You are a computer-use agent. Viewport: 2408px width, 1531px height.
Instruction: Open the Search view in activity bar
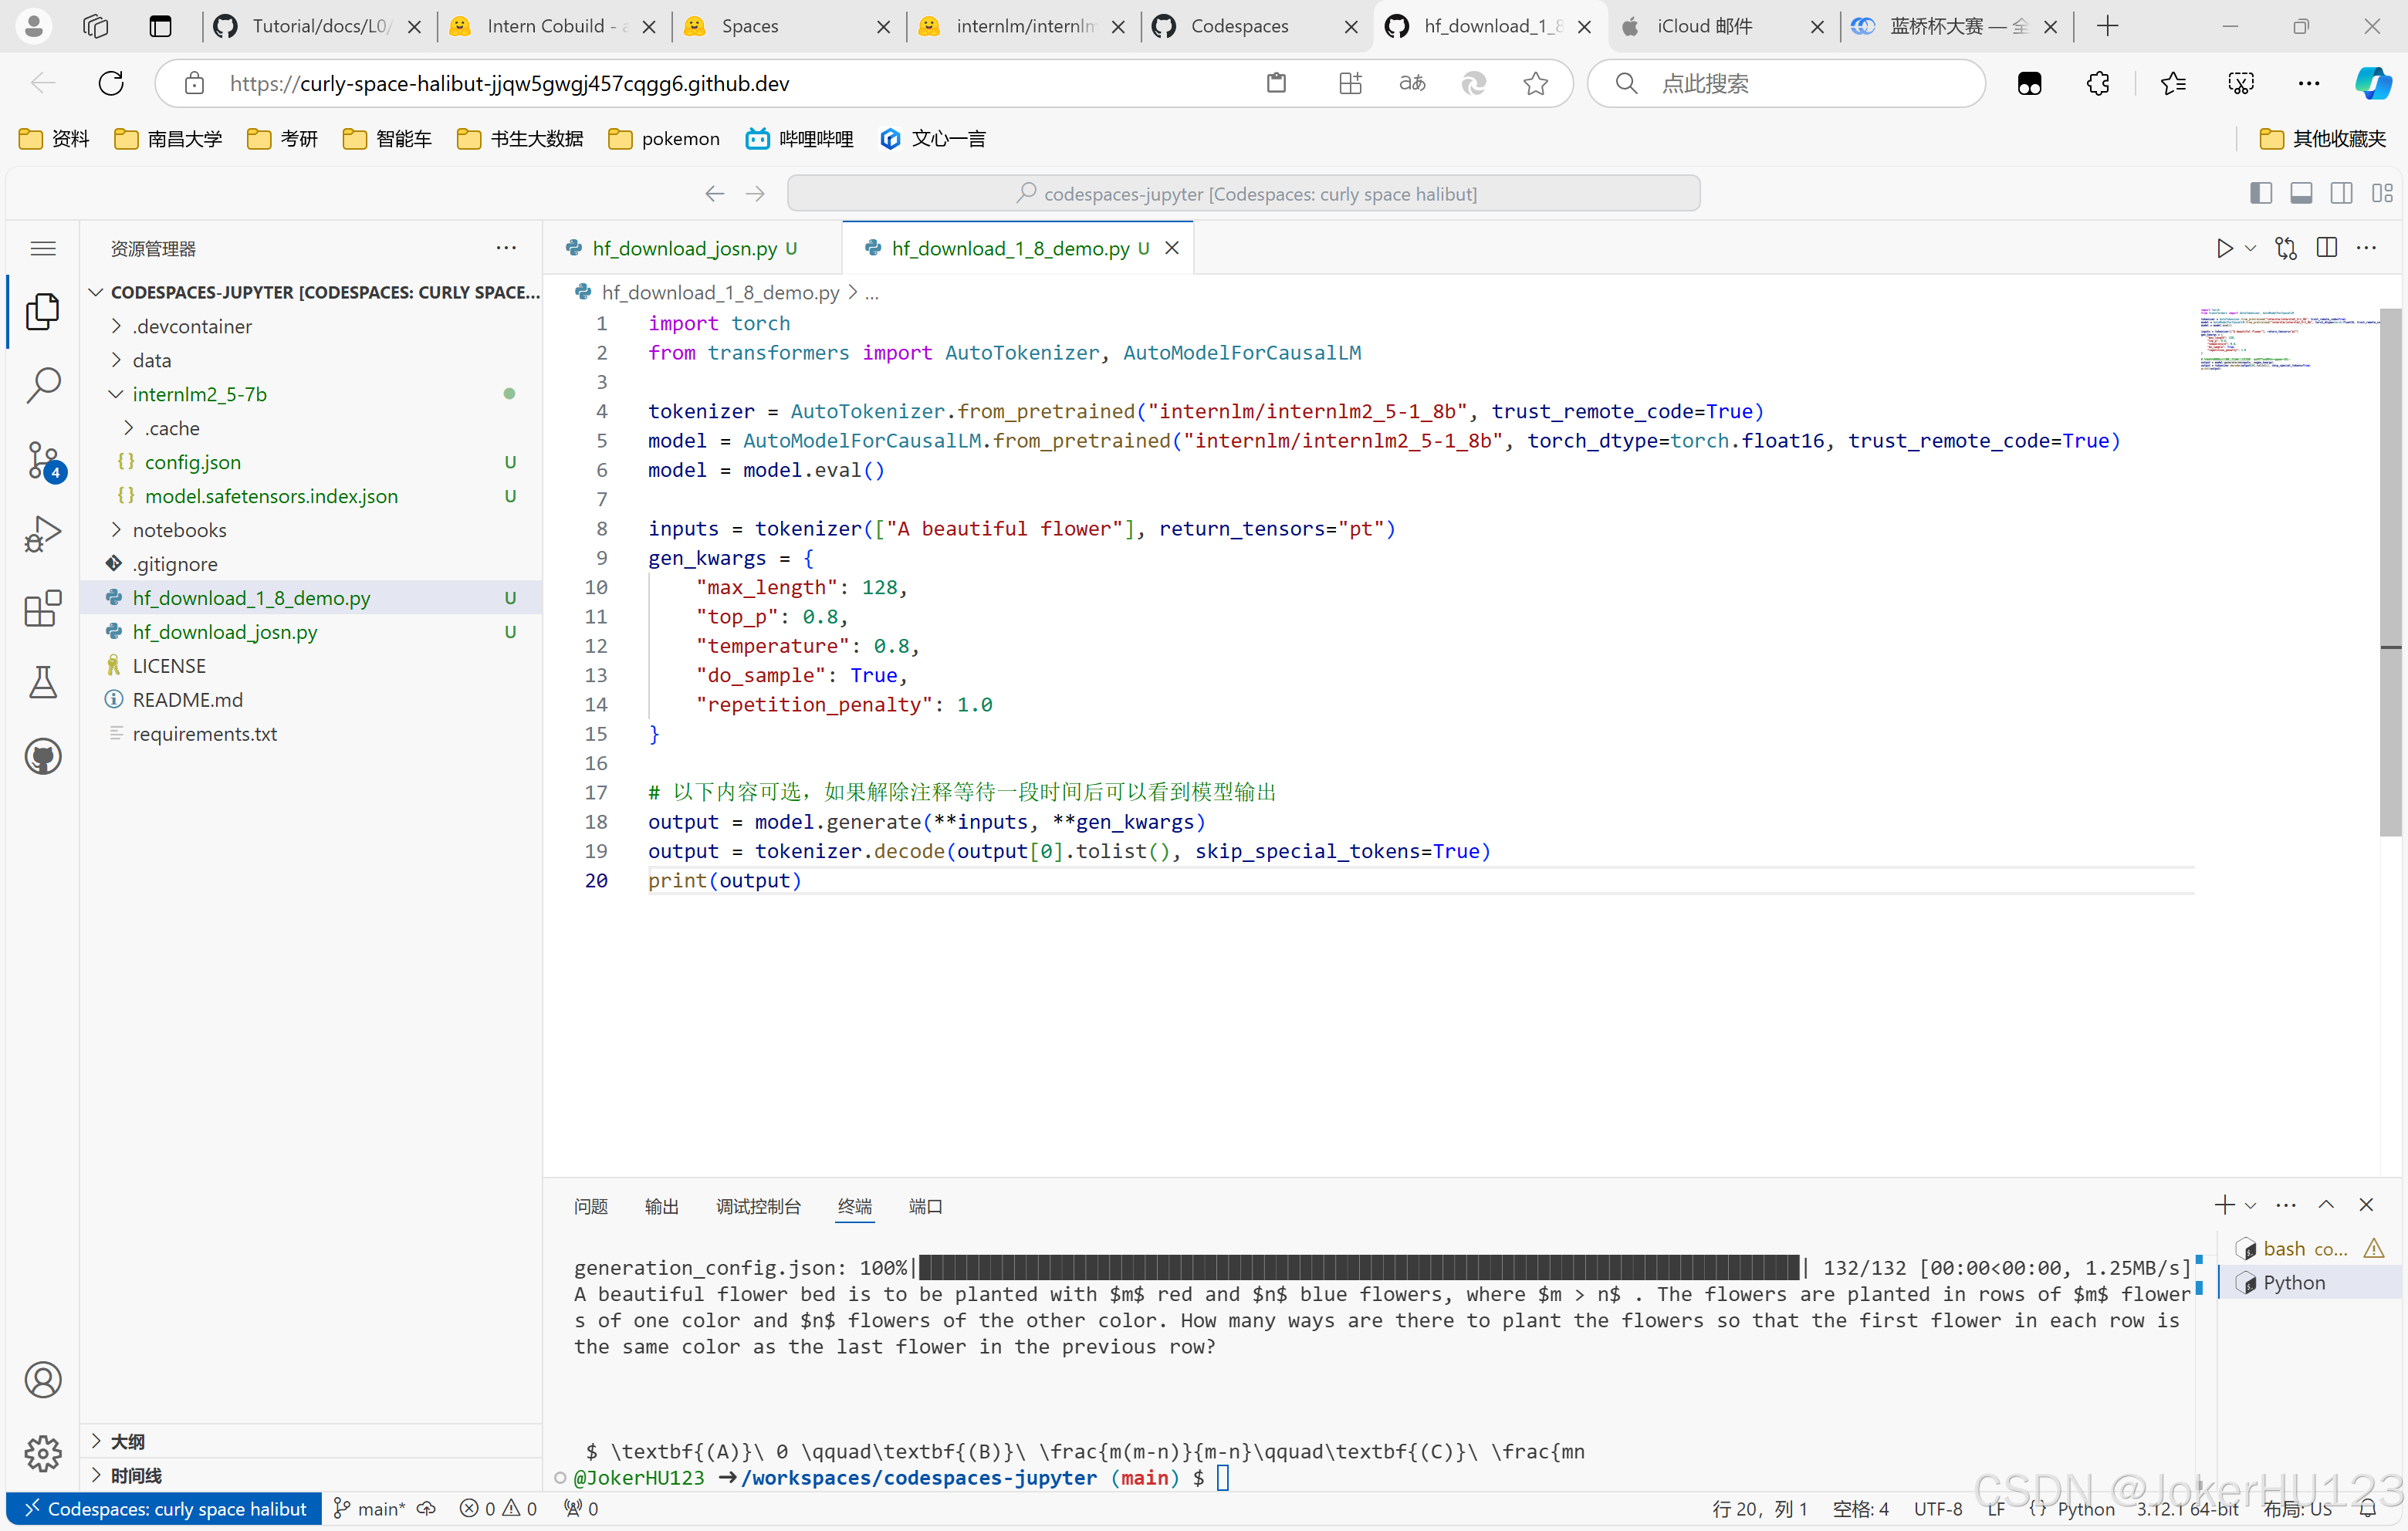click(43, 385)
